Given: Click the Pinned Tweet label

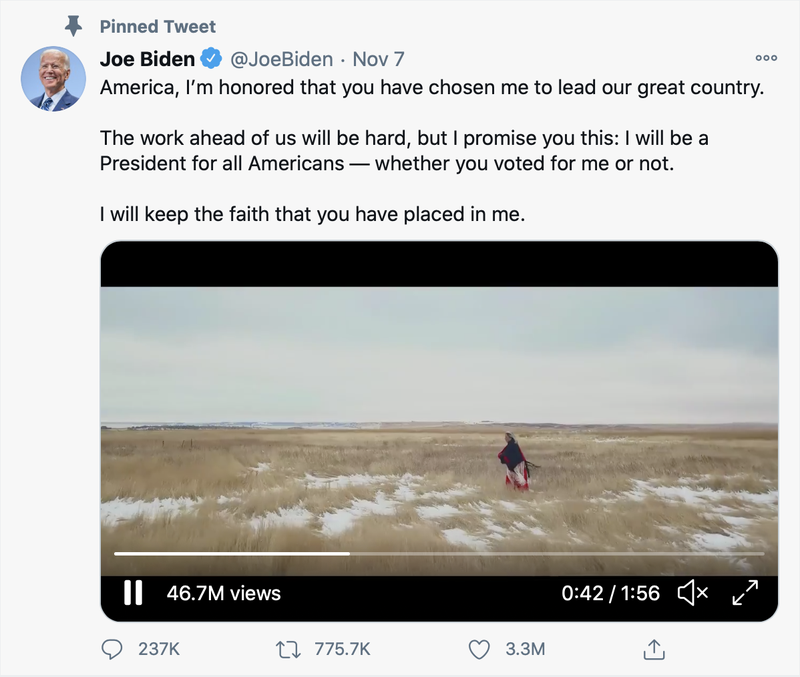Looking at the screenshot, I should 157,26.
